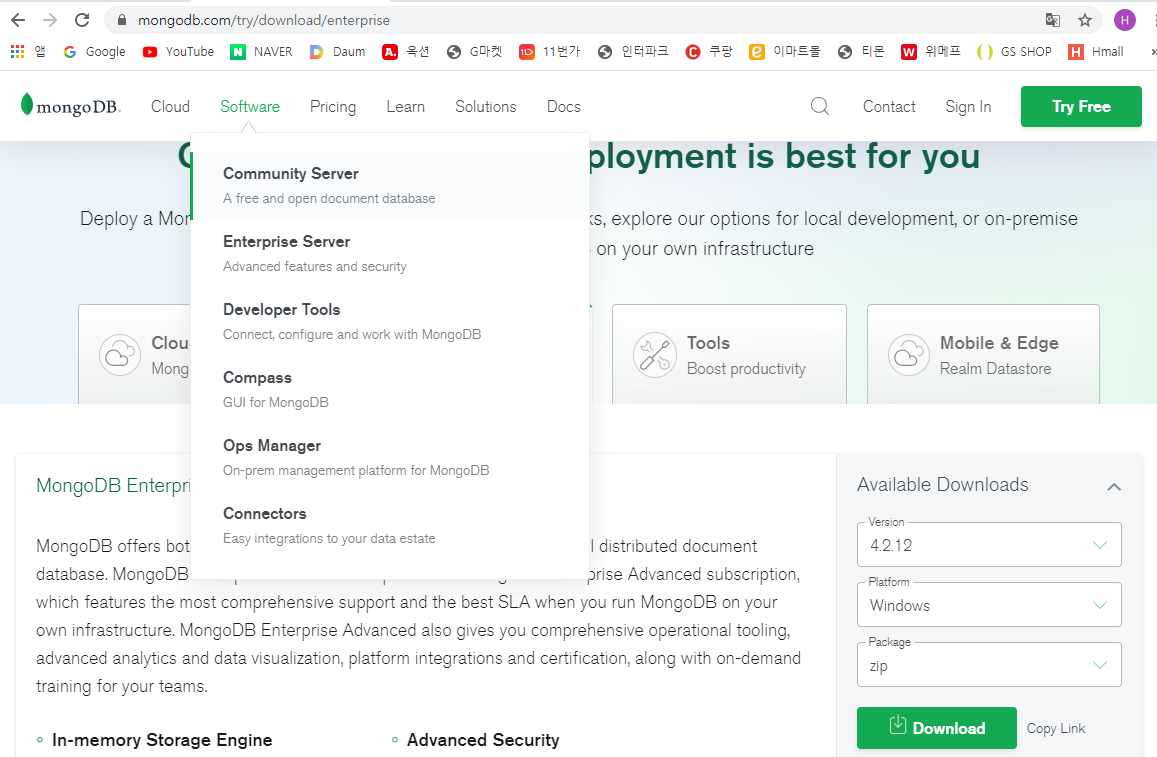This screenshot has width=1157, height=757.
Task: Click the In-memory Storage Engine heading
Action: (x=162, y=739)
